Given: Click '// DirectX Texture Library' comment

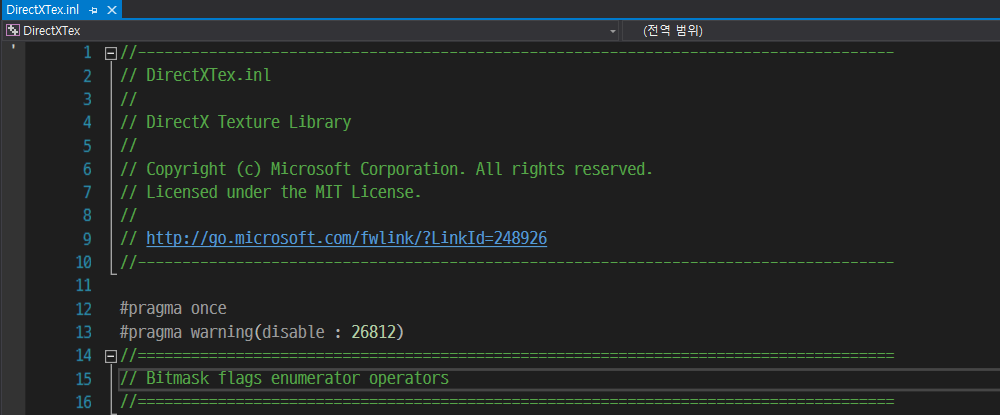Looking at the screenshot, I should (235, 122).
